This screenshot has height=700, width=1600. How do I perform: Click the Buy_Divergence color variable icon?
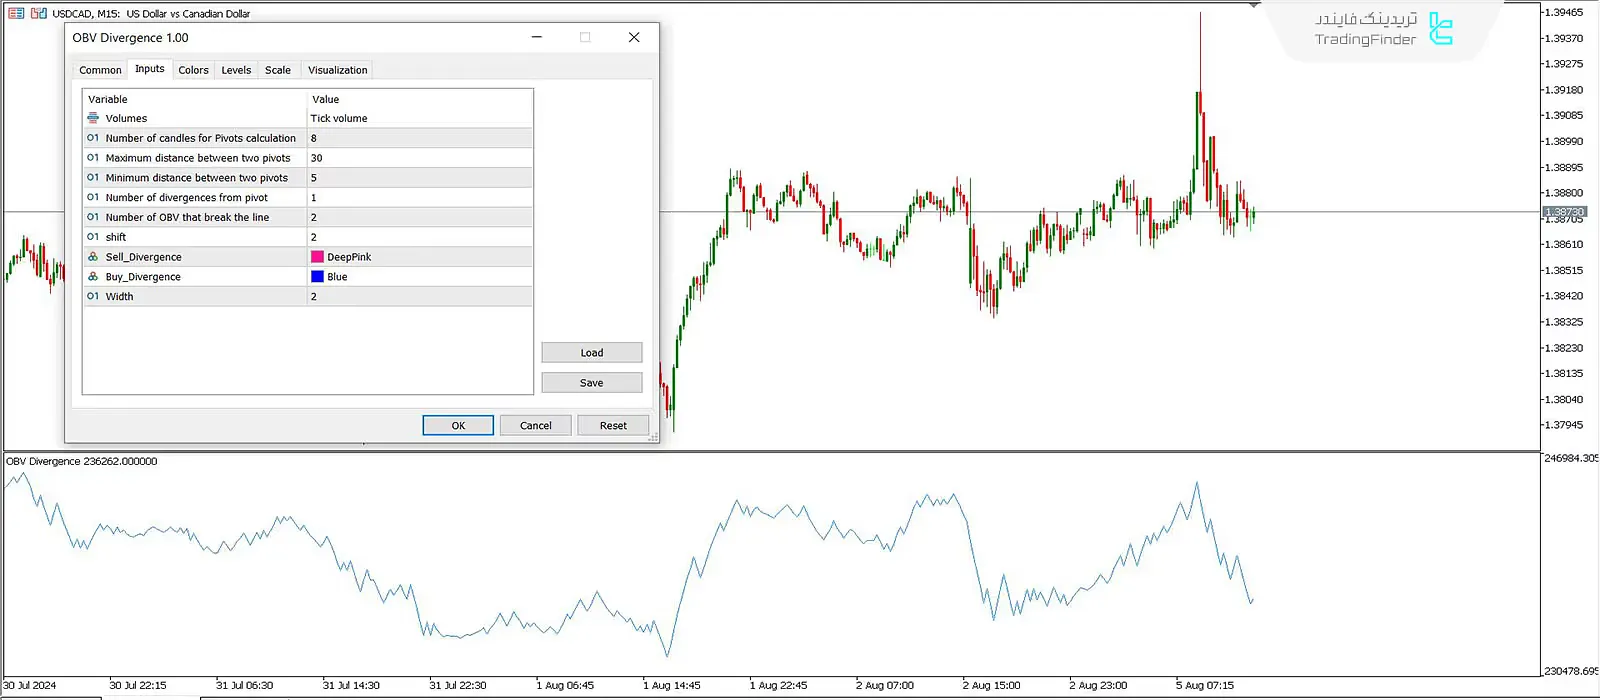pyautogui.click(x=93, y=277)
